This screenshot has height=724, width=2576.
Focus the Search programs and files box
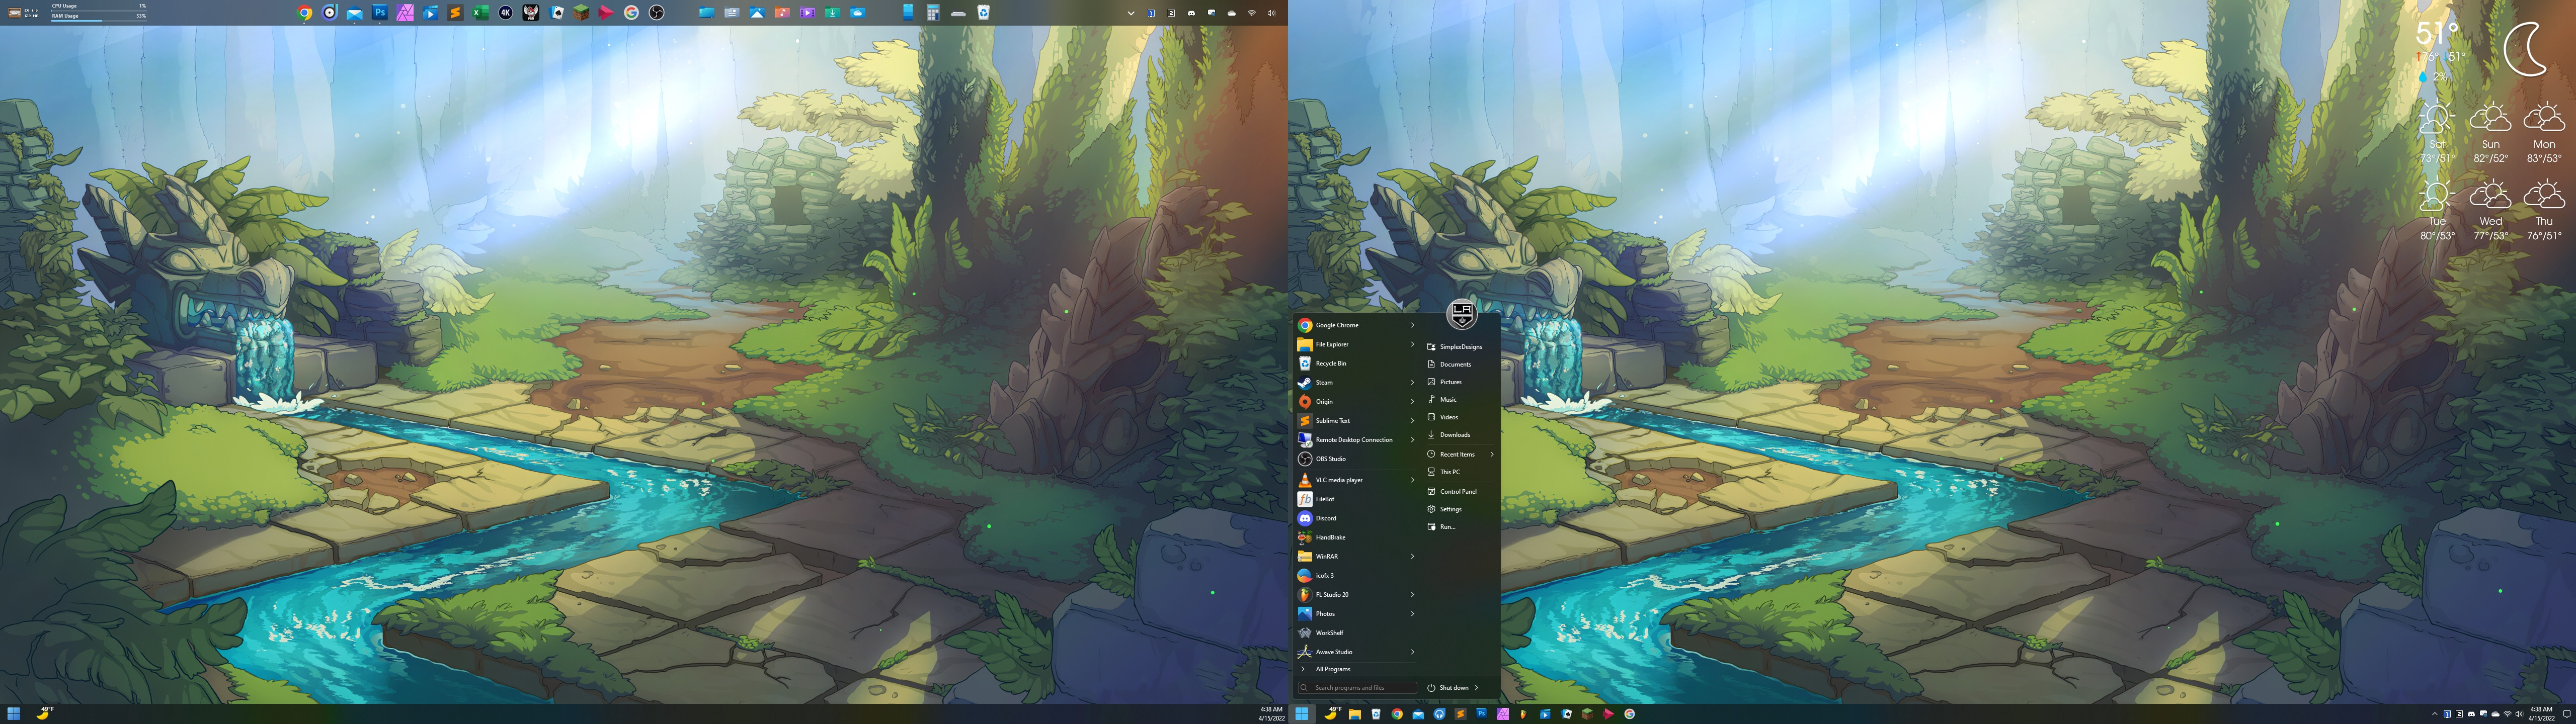[1357, 687]
